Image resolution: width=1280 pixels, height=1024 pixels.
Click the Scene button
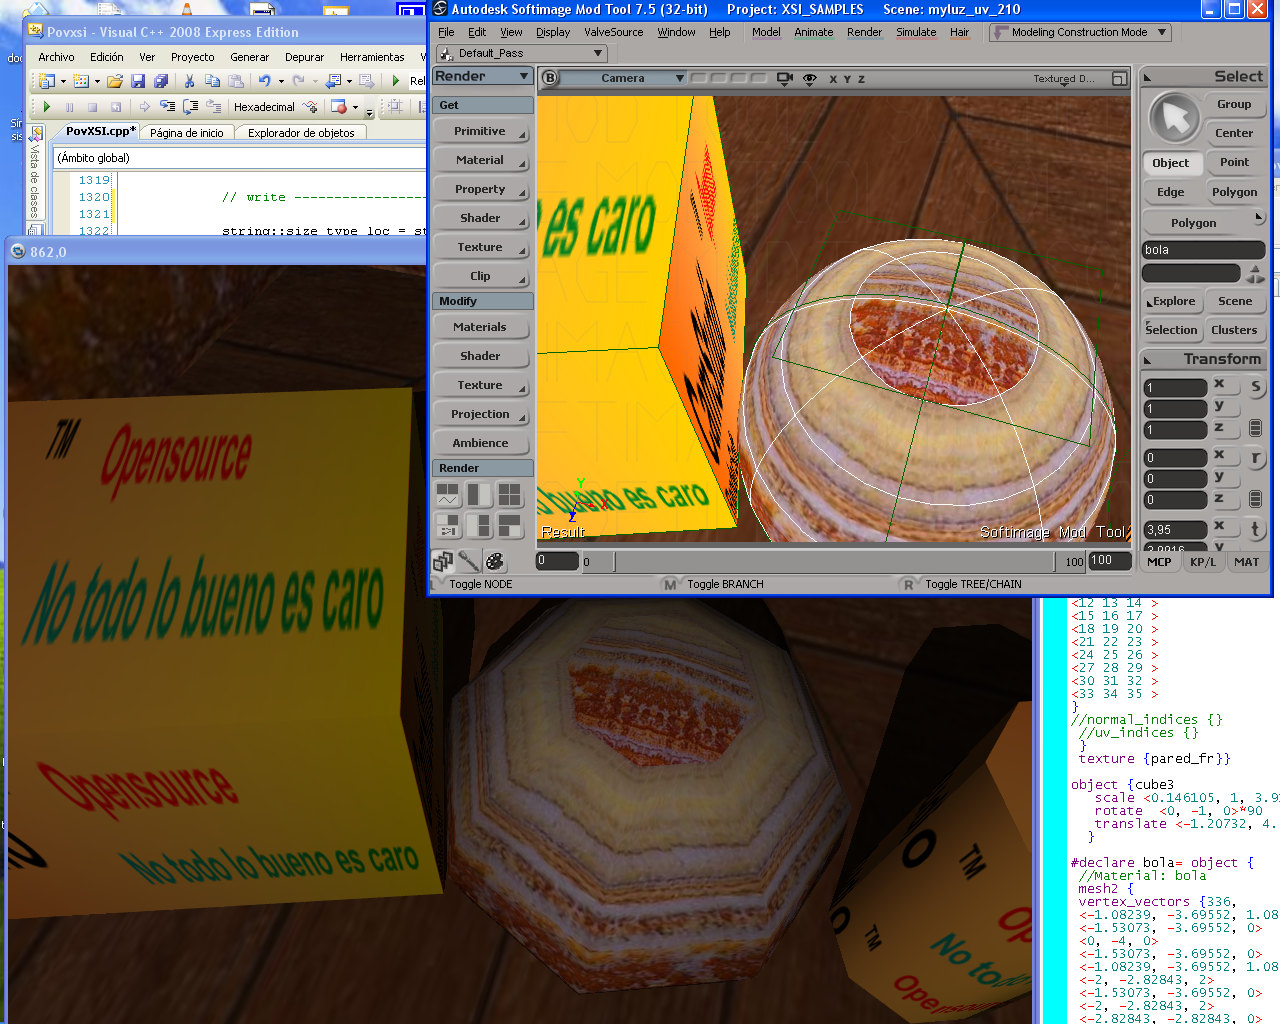tap(1235, 301)
